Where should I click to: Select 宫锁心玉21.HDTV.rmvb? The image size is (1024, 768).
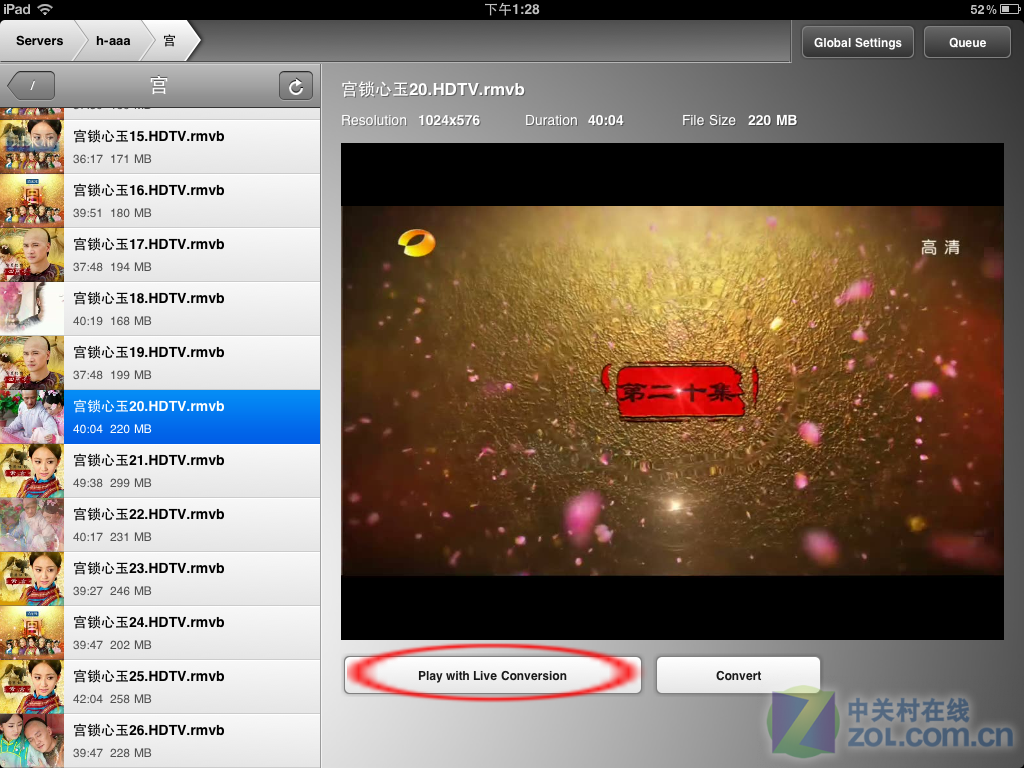(160, 471)
